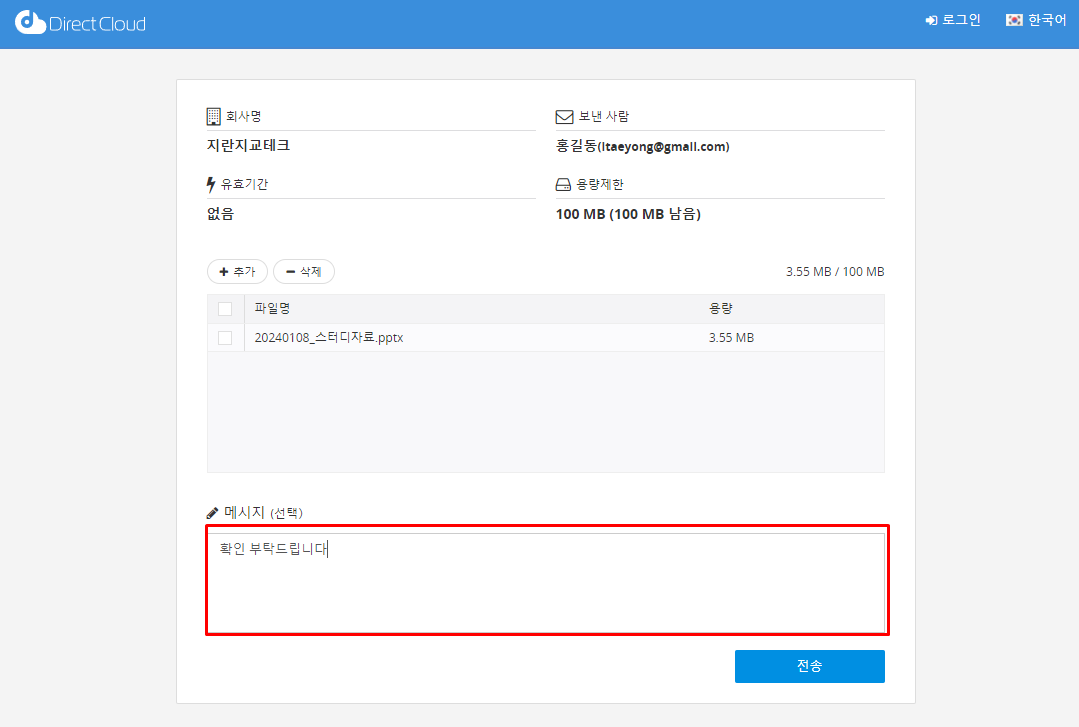Click the pencil icon beside 메시지

click(212, 512)
